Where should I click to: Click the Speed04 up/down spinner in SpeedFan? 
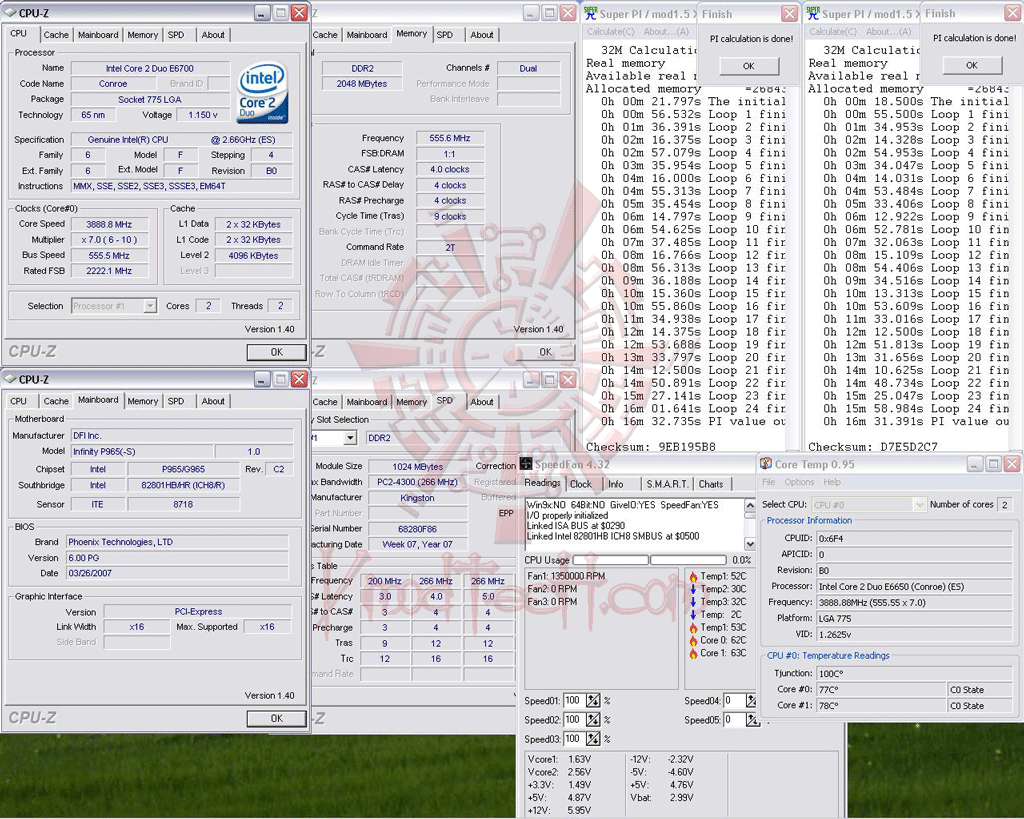(752, 701)
